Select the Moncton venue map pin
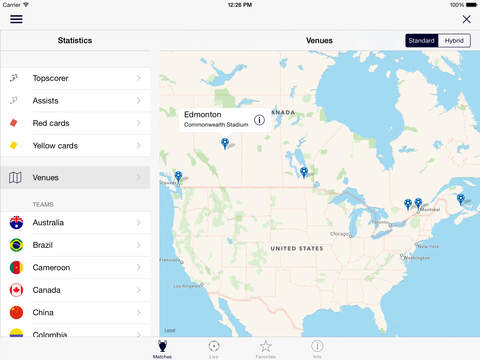Image resolution: width=480 pixels, height=360 pixels. coord(460,199)
